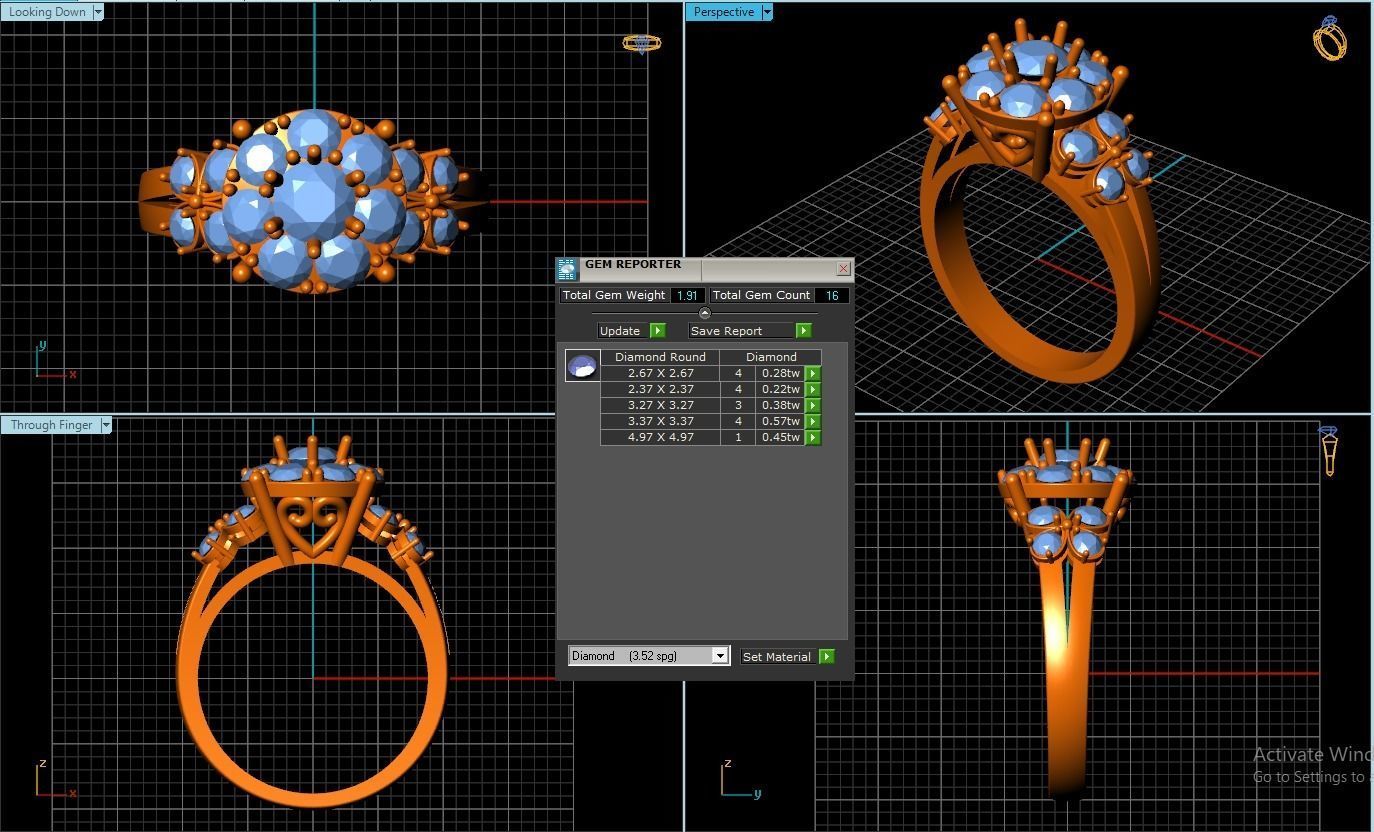This screenshot has height=832, width=1374.
Task: Click the ring side-view icon in bottom-right viewport
Action: [1329, 451]
